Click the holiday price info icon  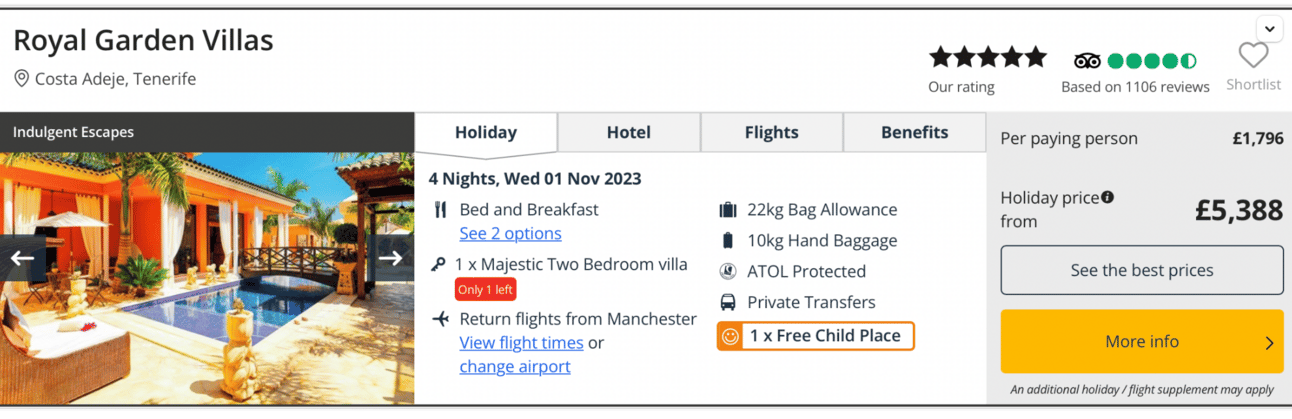coord(1107,197)
